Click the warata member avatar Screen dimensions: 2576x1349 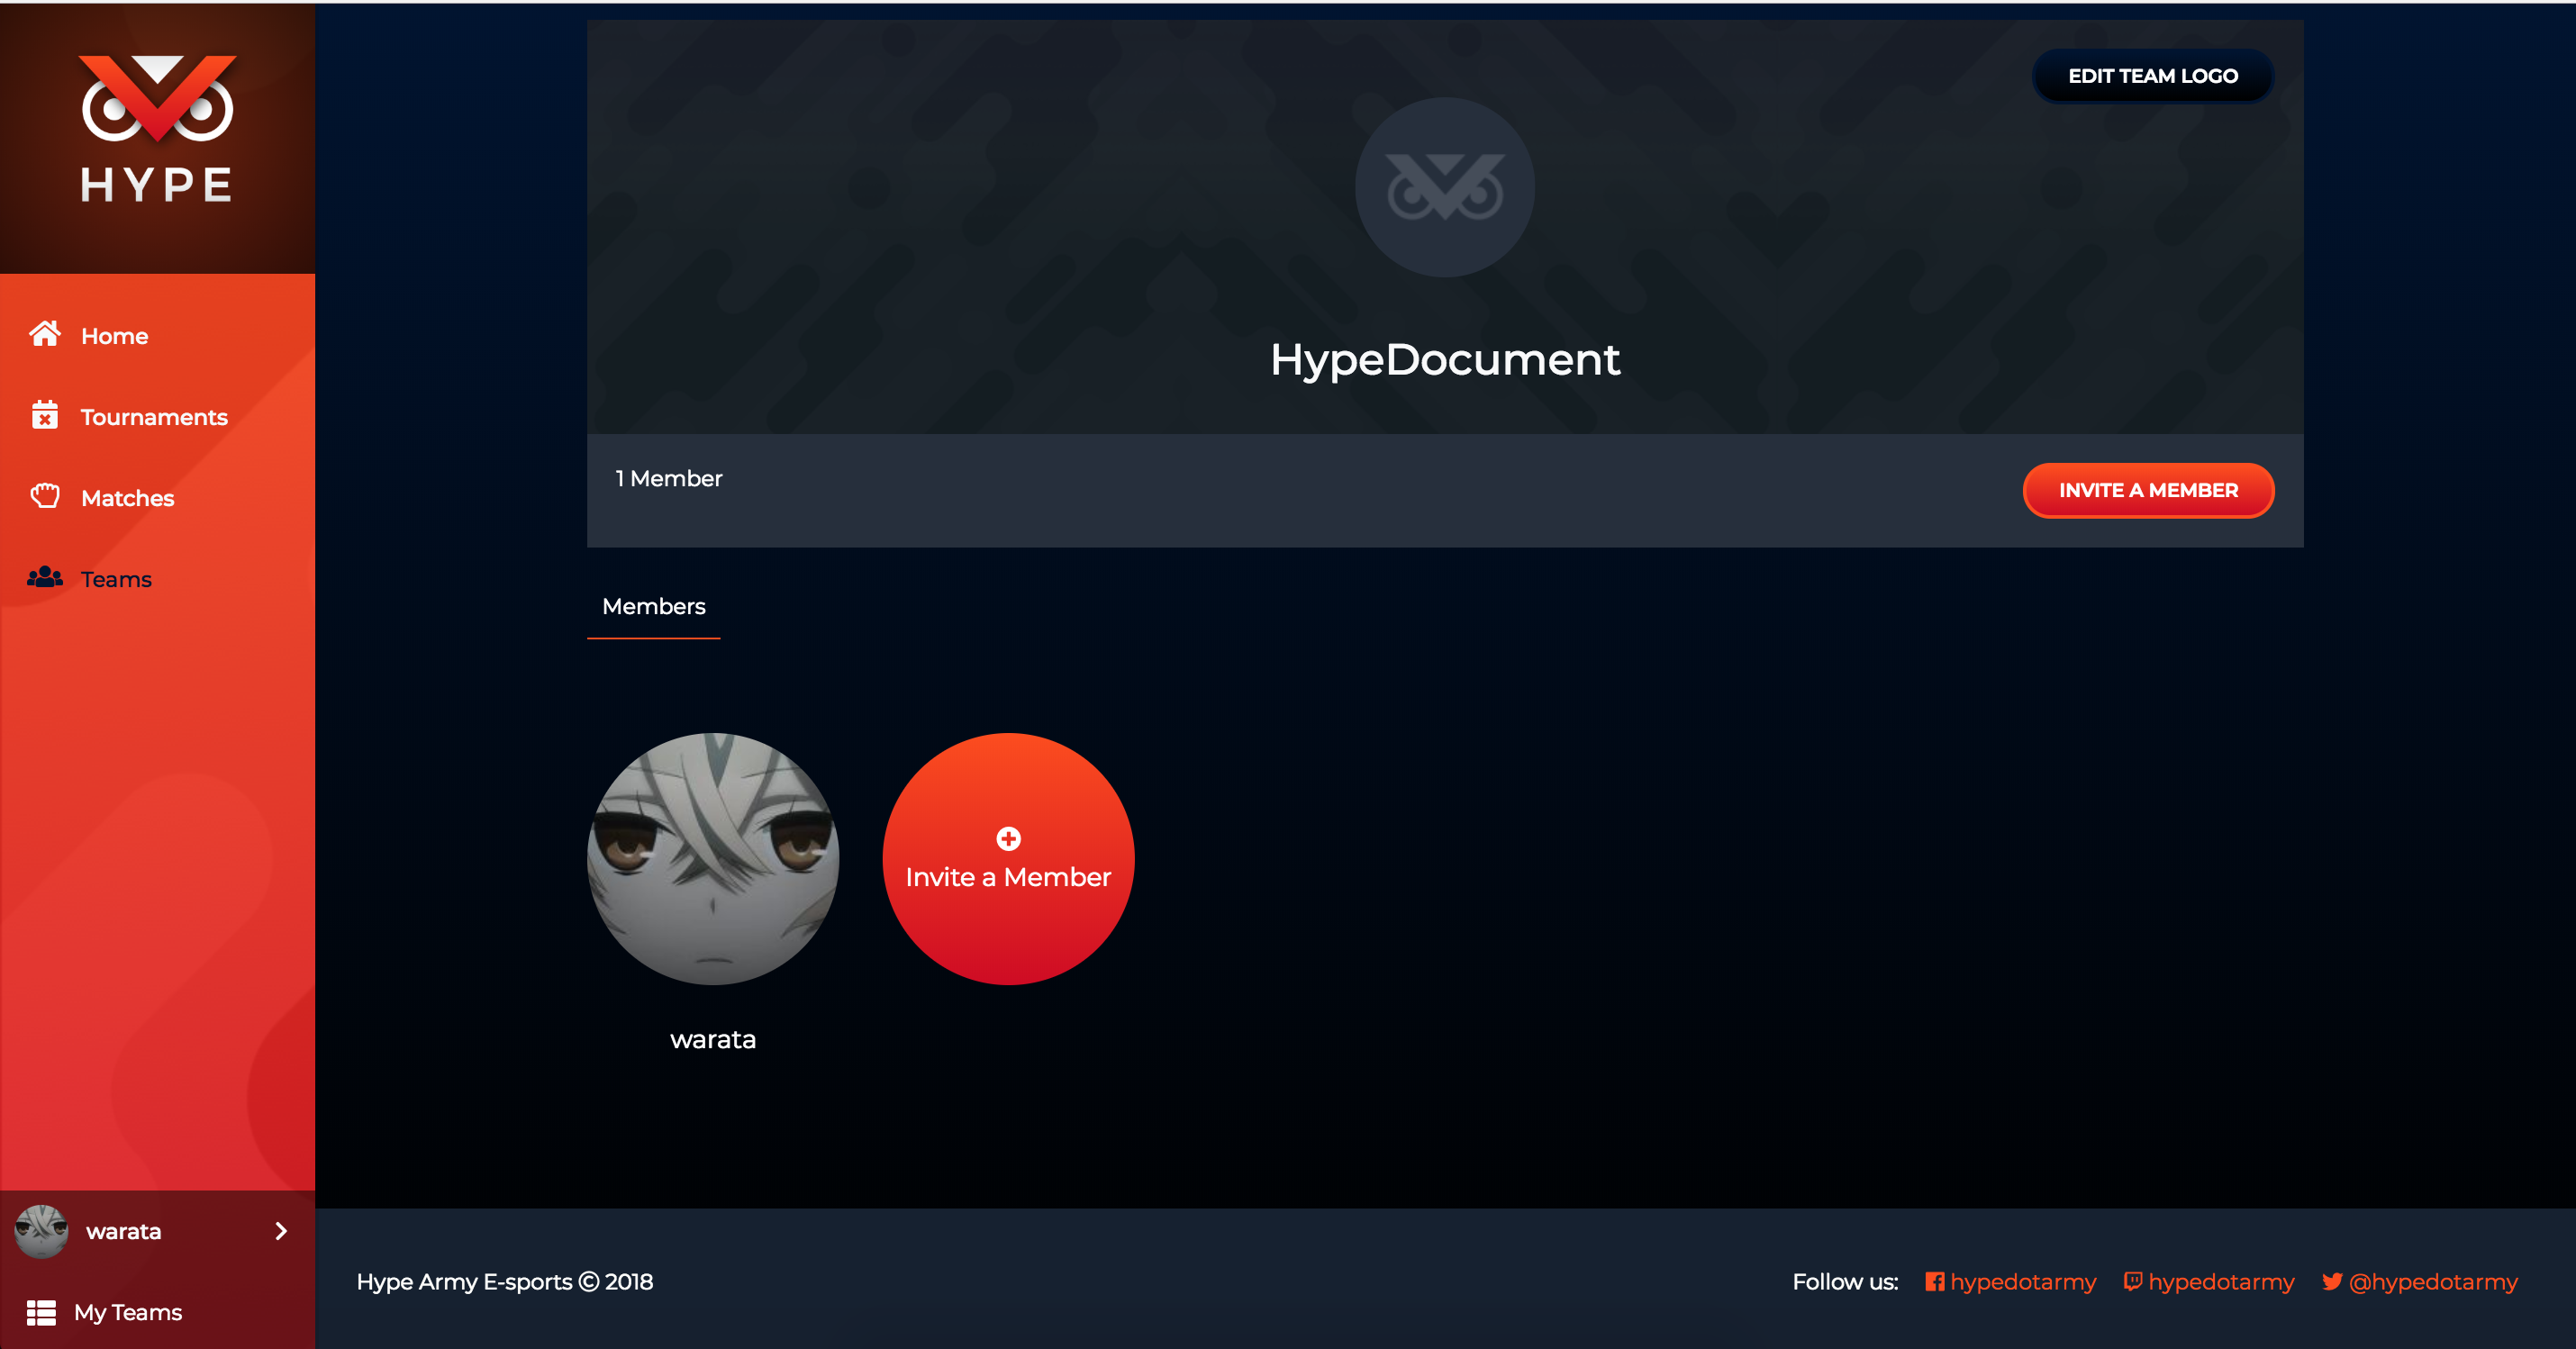(x=712, y=859)
